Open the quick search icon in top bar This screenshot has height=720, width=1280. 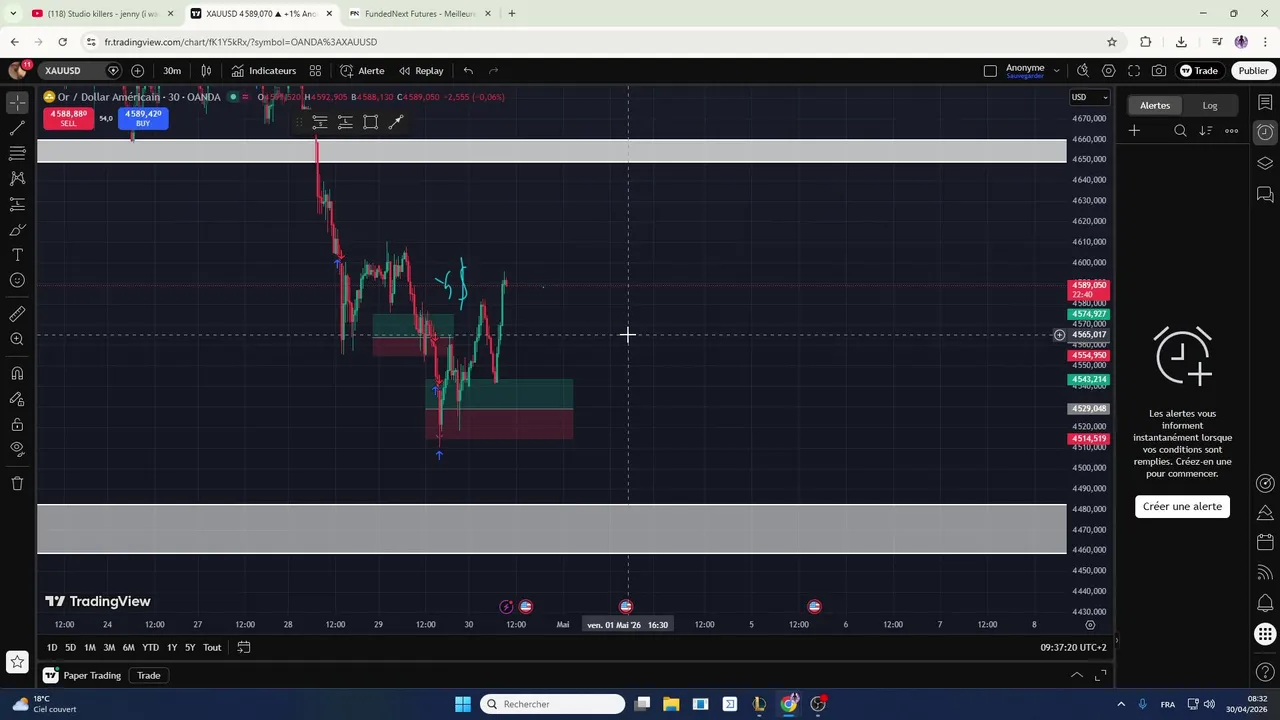pyautogui.click(x=1083, y=71)
